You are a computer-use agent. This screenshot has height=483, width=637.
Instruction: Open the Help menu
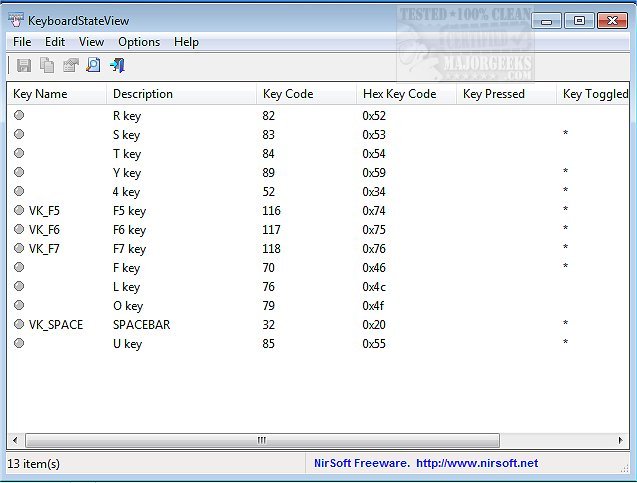tap(186, 42)
